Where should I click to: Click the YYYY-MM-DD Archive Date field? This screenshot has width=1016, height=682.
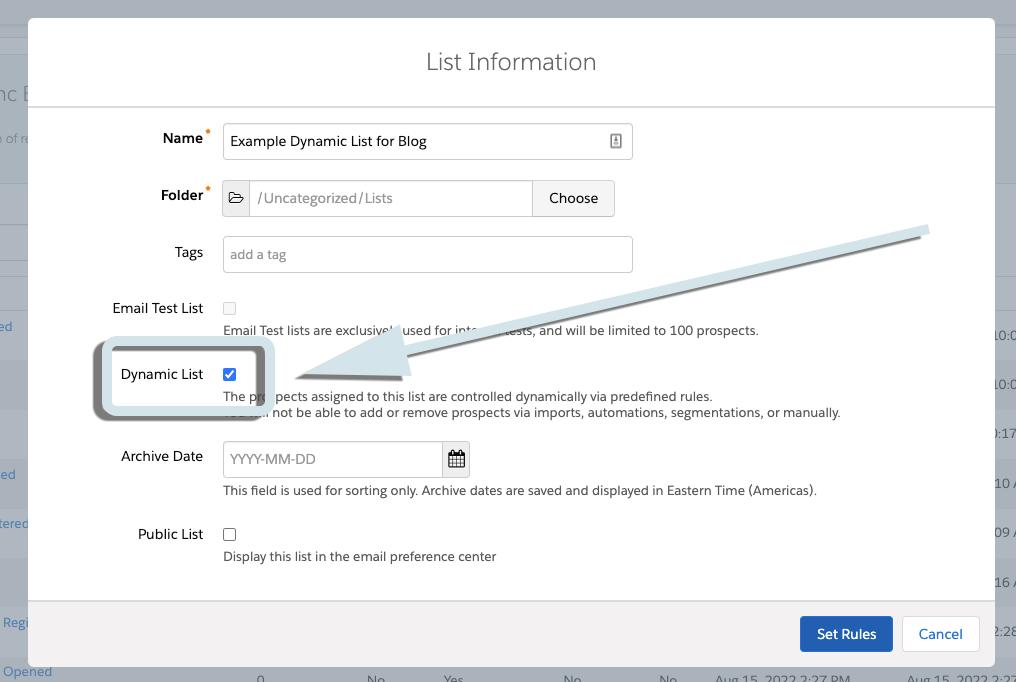pos(332,459)
